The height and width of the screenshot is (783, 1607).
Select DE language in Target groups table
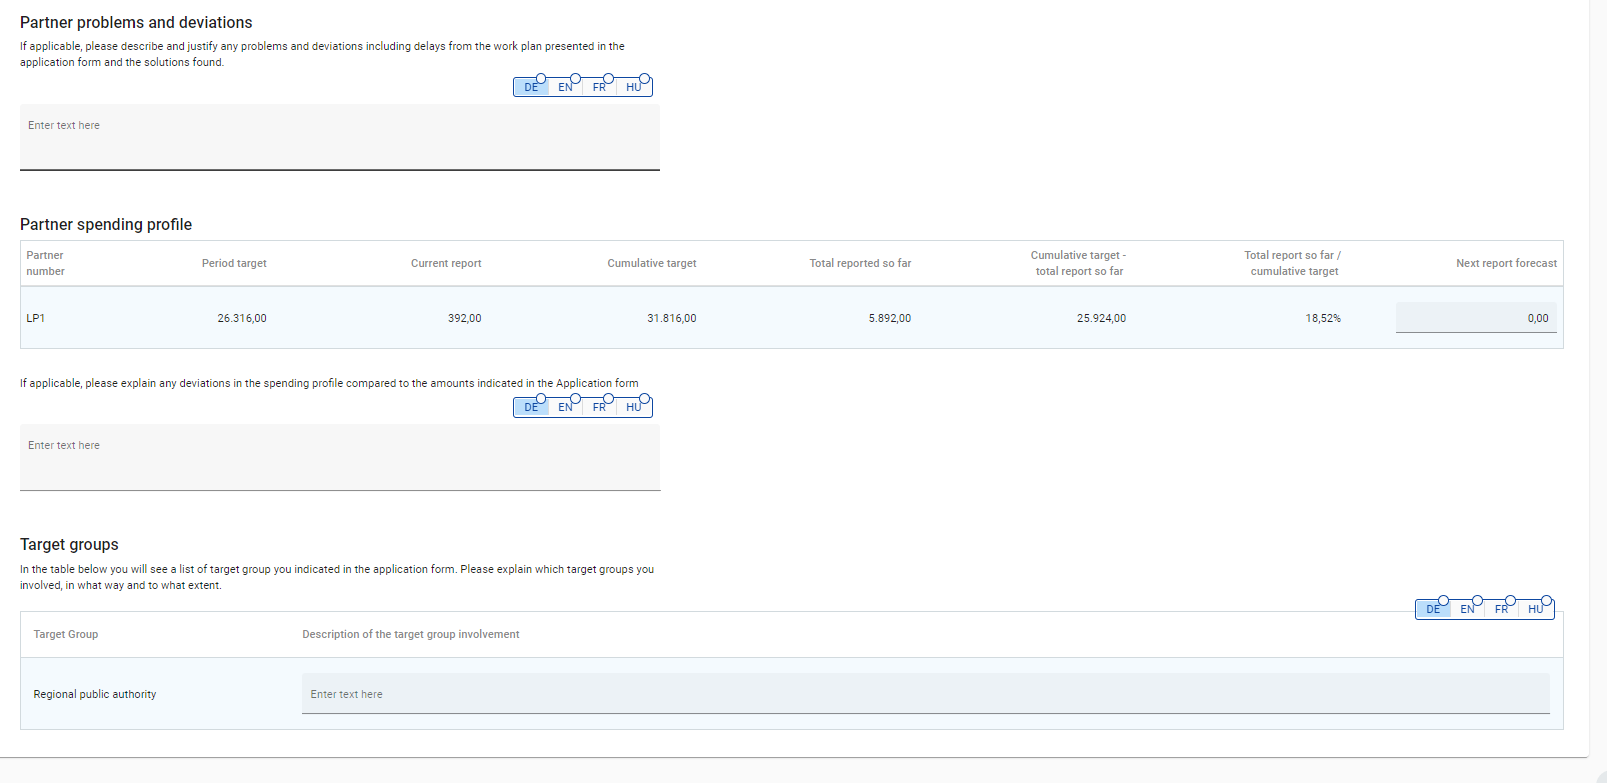(1433, 609)
